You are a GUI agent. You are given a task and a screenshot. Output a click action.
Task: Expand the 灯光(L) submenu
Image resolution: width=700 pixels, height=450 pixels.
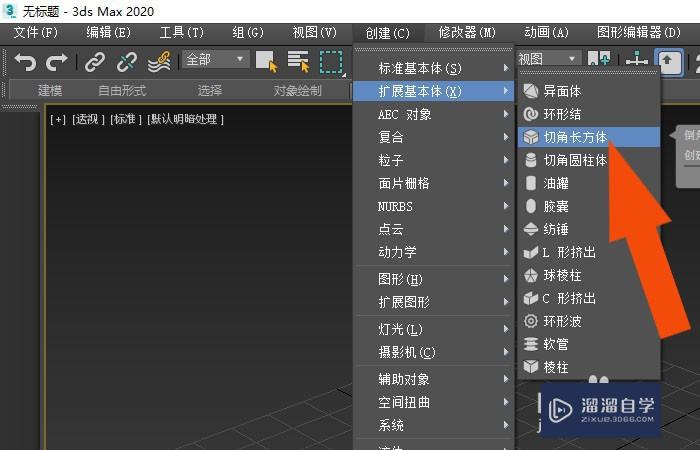[433, 329]
